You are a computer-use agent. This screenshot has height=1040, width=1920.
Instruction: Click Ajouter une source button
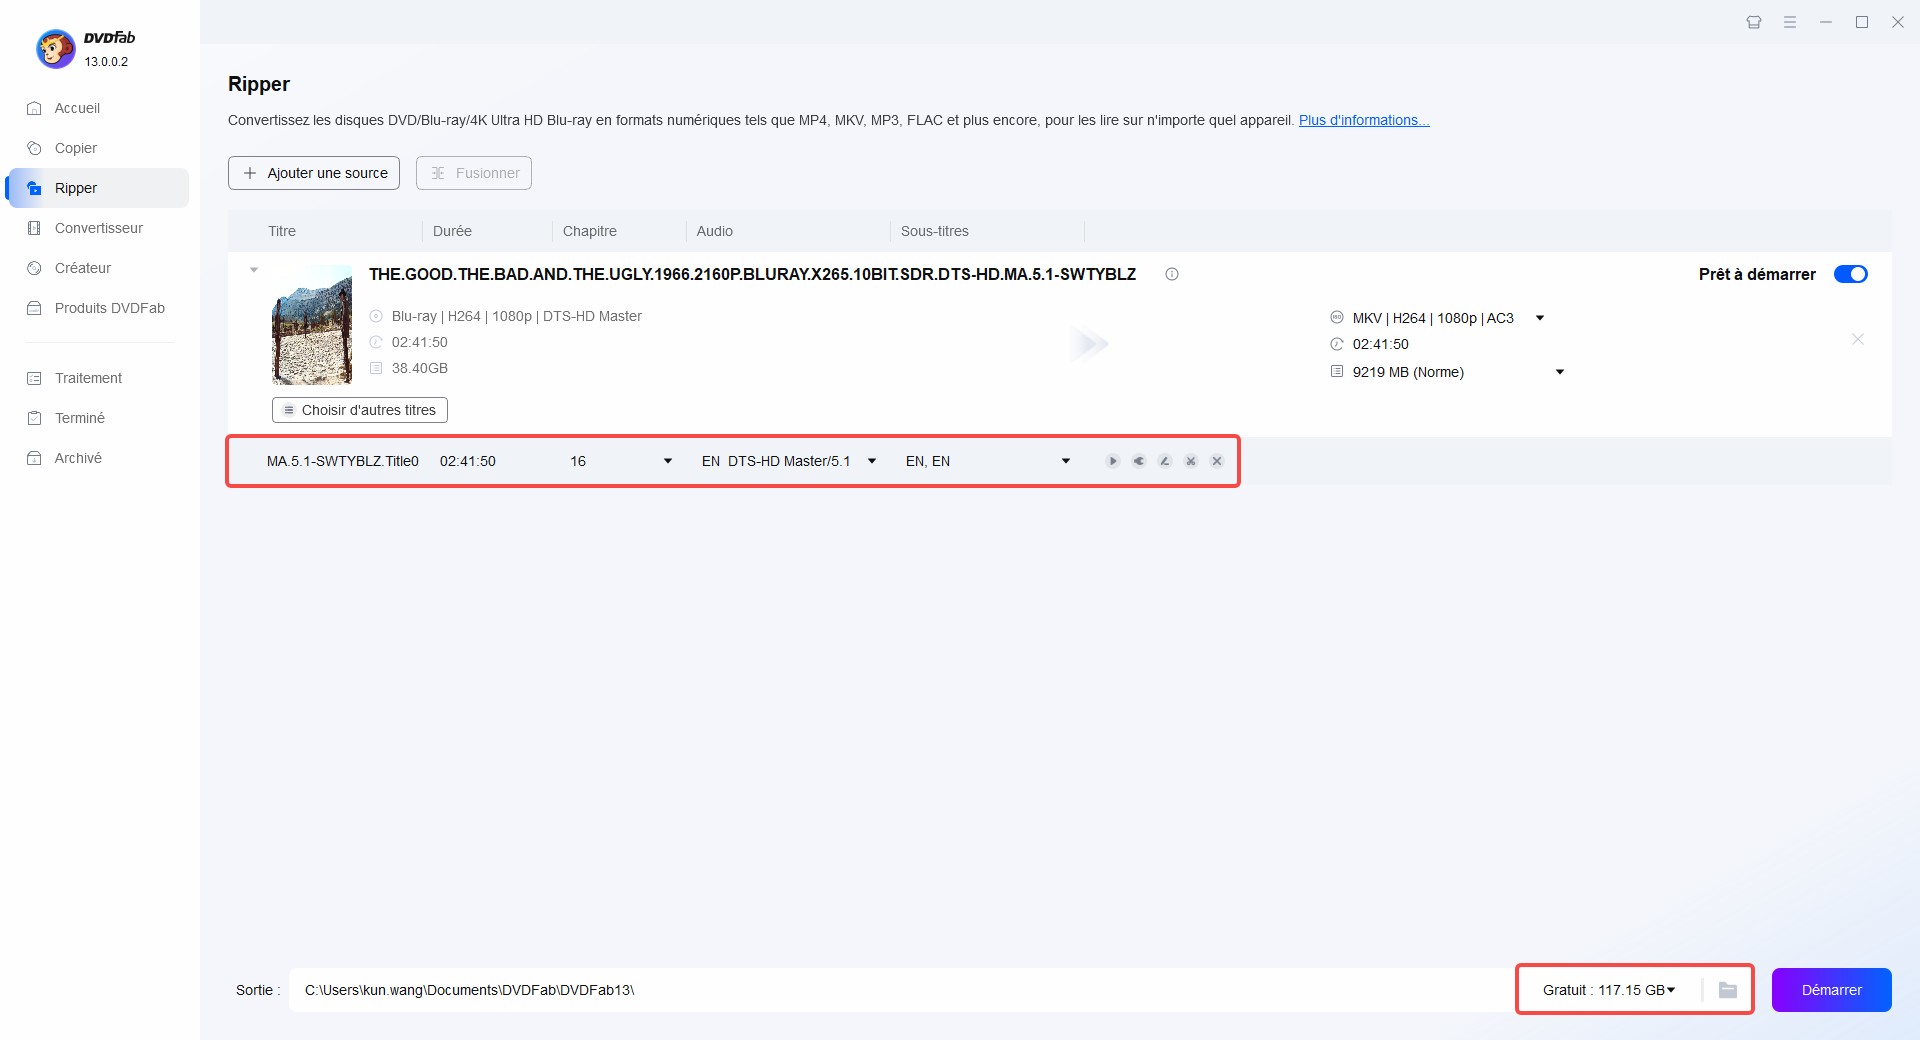[x=314, y=173]
